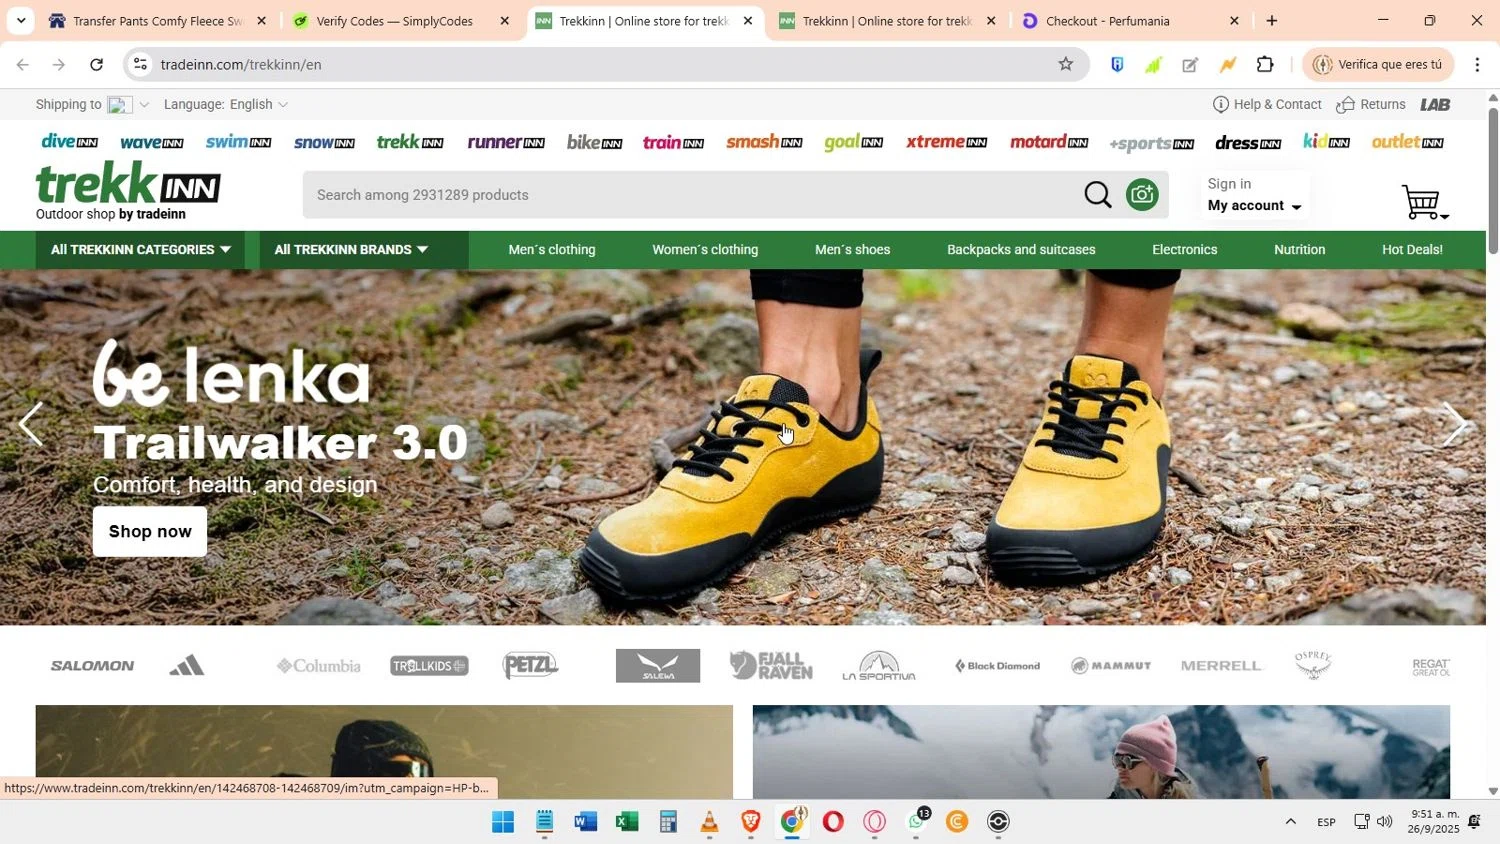Select the Black Diamond brand logo
This screenshot has height=844, width=1500.
tap(997, 666)
